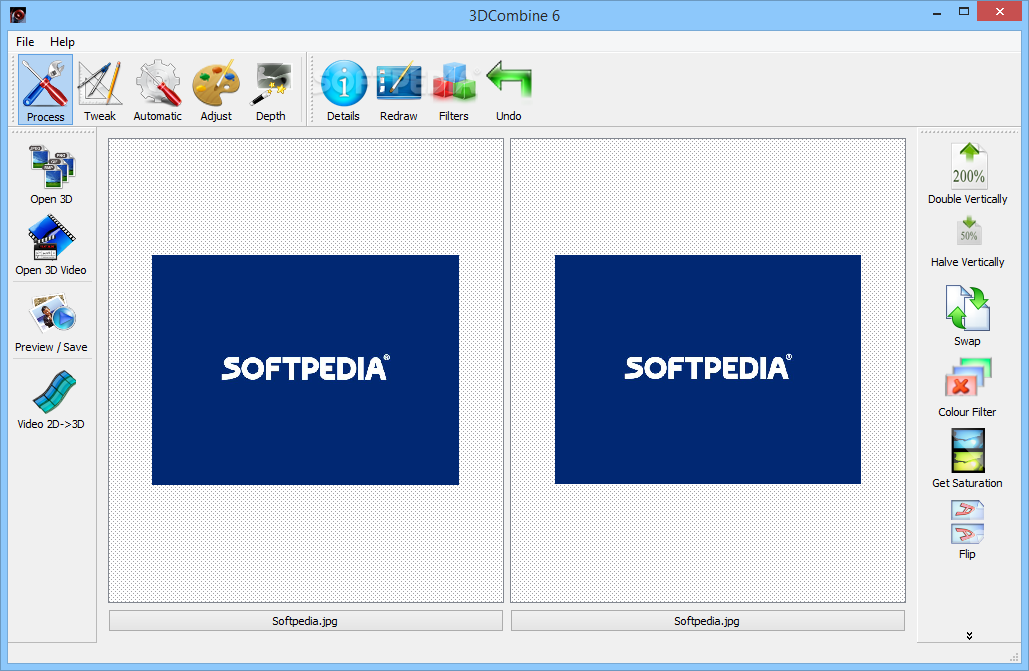1029x671 pixels.
Task: Maximize the 3DCombine window
Action: pos(963,12)
